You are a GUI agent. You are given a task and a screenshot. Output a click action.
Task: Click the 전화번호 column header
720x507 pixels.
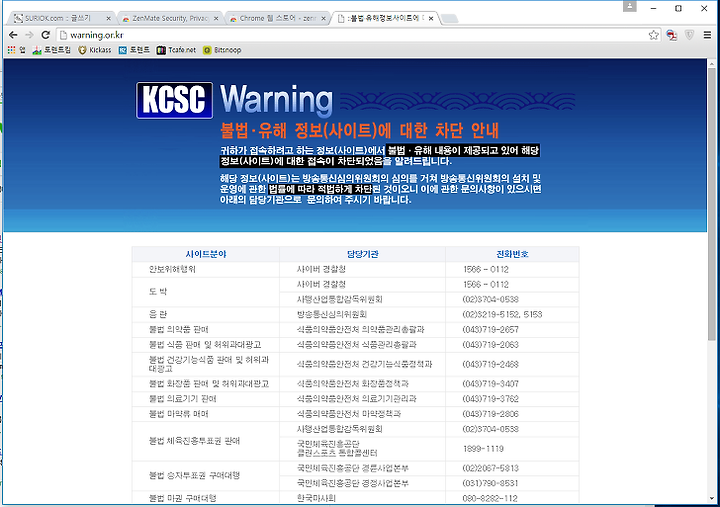(x=512, y=254)
